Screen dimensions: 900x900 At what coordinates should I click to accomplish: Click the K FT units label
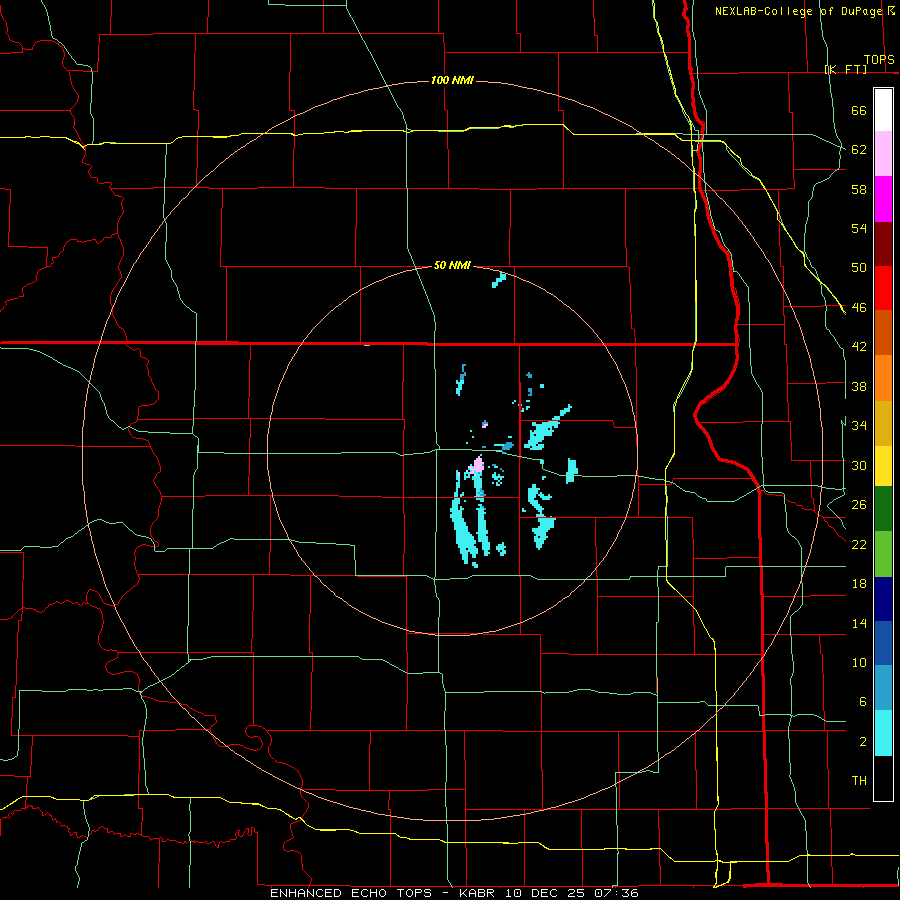846,69
